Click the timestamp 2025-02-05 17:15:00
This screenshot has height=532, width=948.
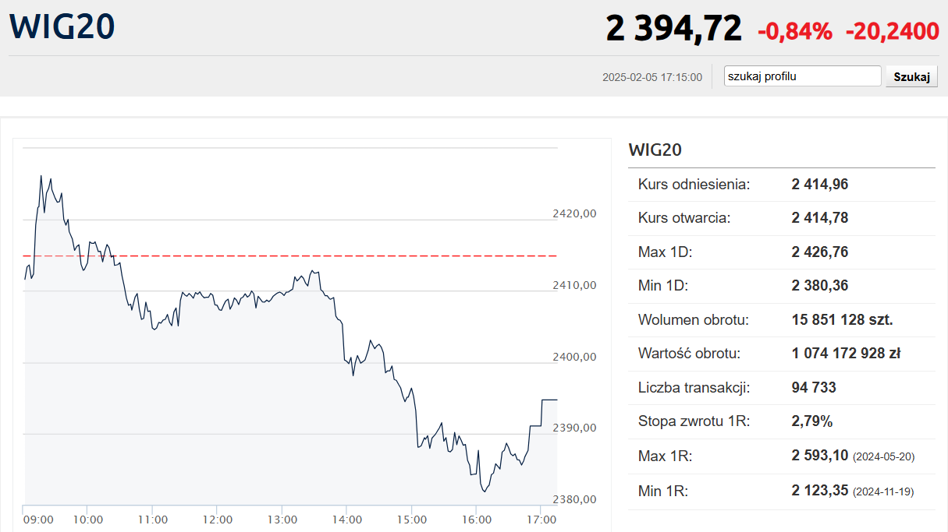[x=652, y=77]
